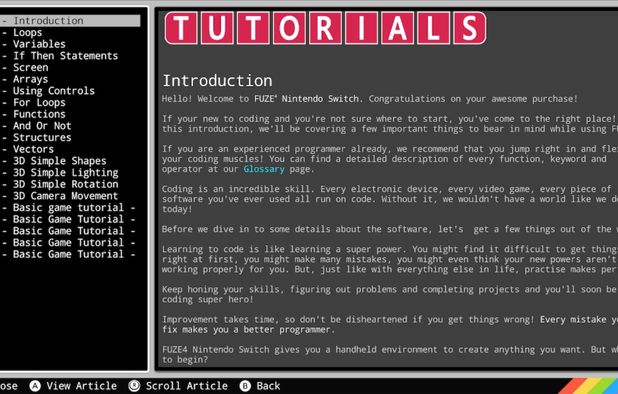The height and width of the screenshot is (394, 618).
Task: Click the Introduction article heading
Action: (x=218, y=81)
